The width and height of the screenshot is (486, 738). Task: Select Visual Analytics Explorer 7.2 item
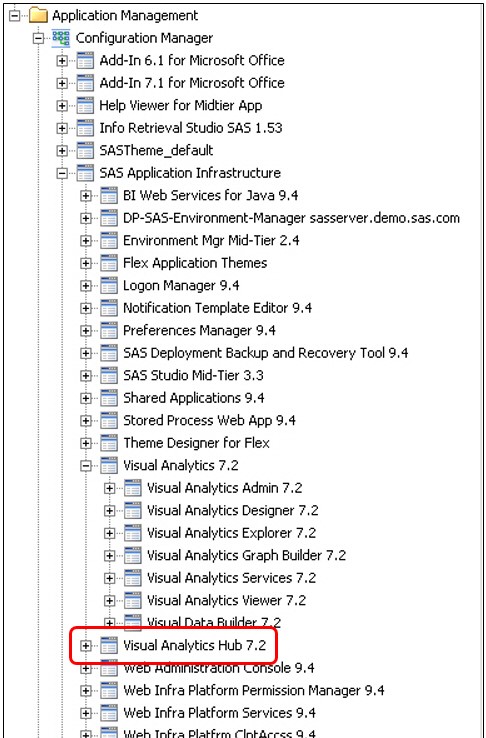tap(231, 533)
